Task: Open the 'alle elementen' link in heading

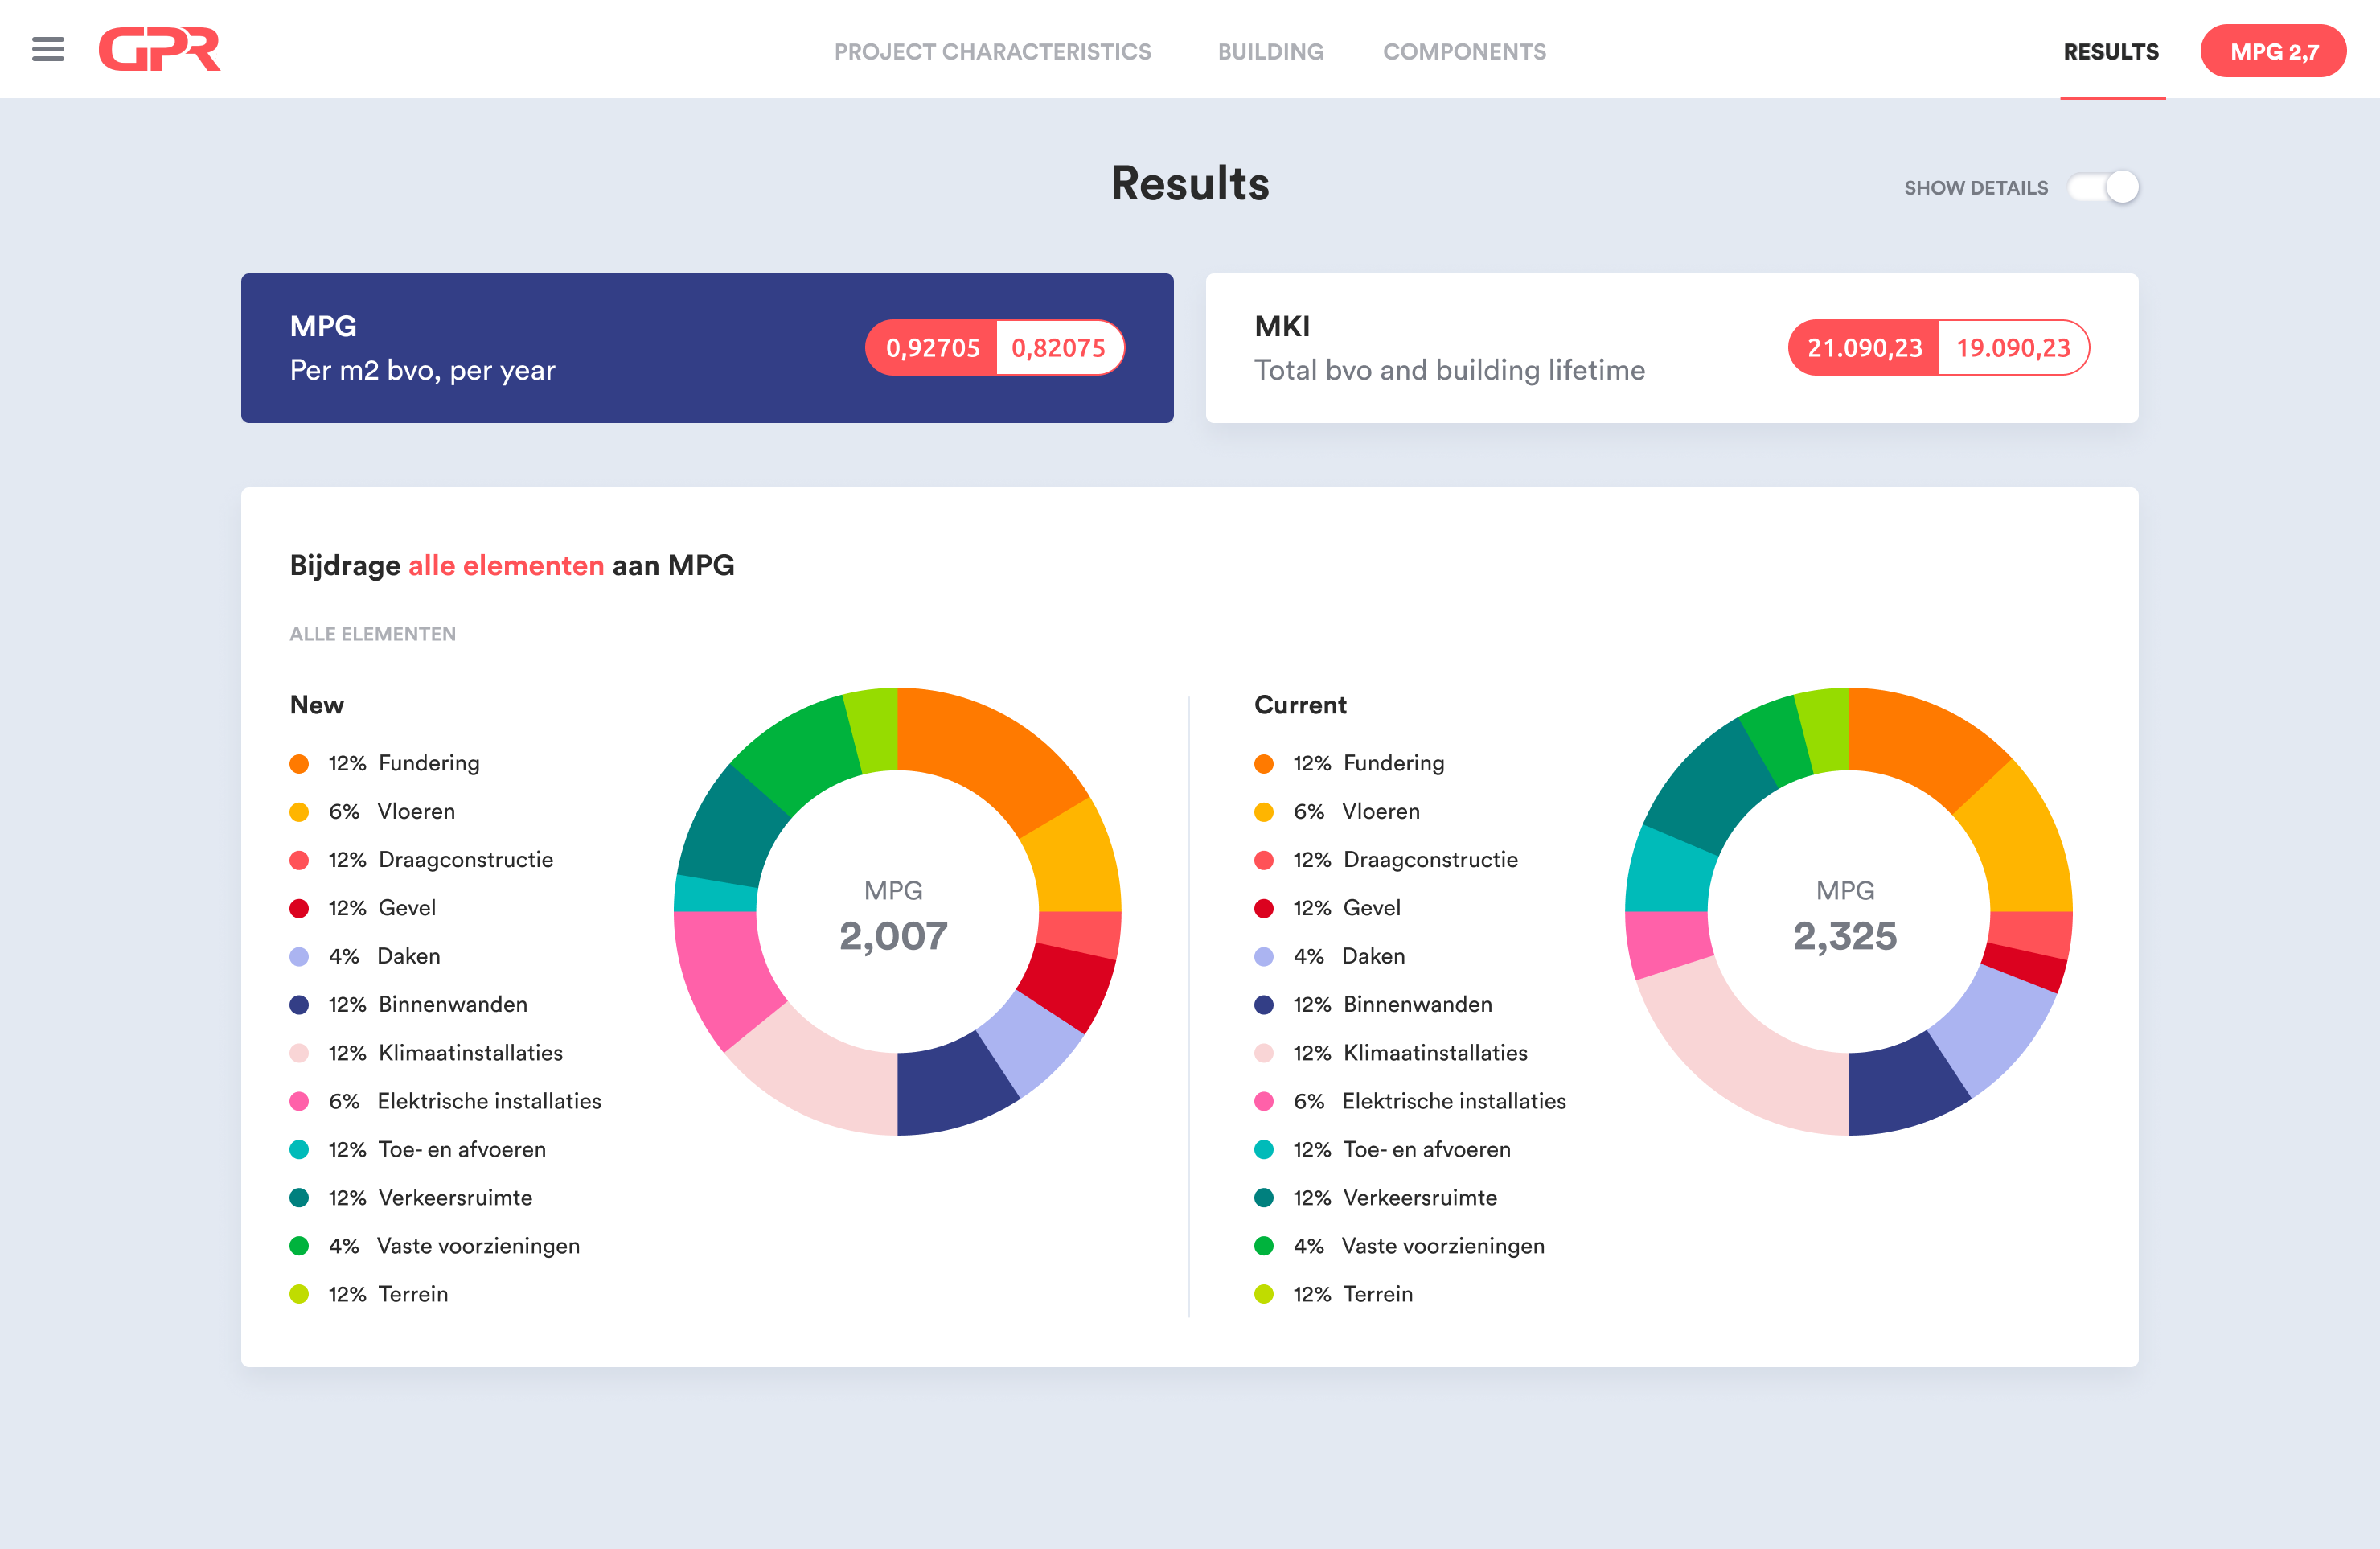Action: (506, 565)
